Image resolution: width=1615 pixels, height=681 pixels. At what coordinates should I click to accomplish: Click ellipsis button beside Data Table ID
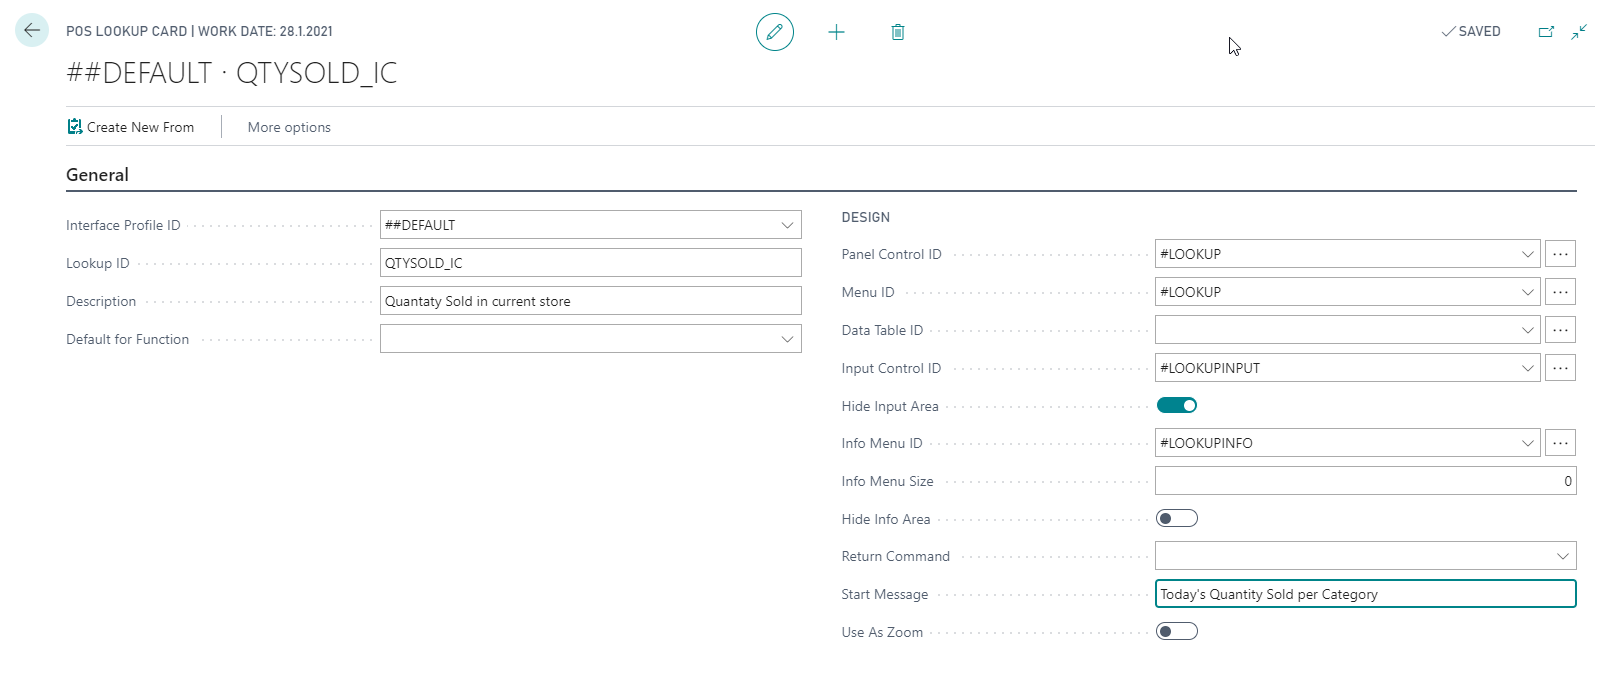(x=1560, y=330)
